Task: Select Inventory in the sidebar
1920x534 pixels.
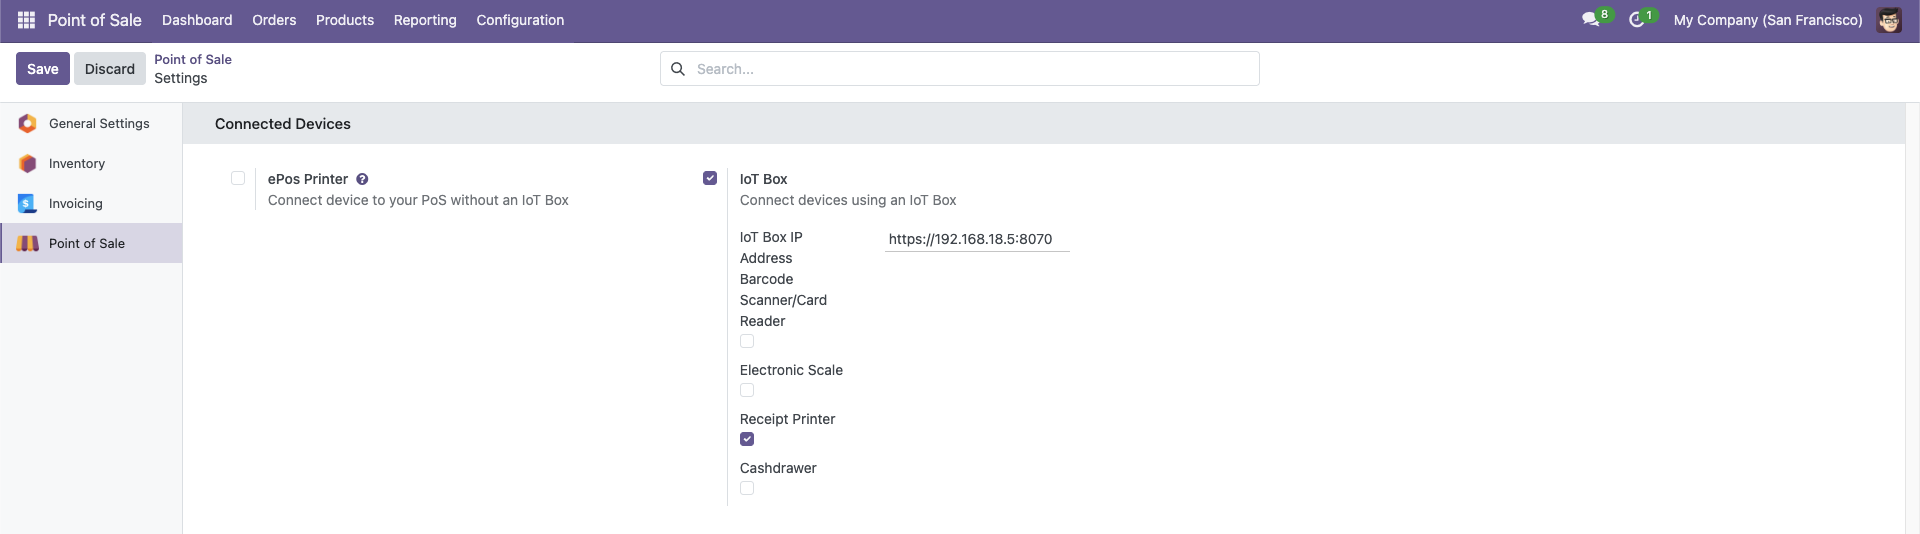Action: [91, 163]
